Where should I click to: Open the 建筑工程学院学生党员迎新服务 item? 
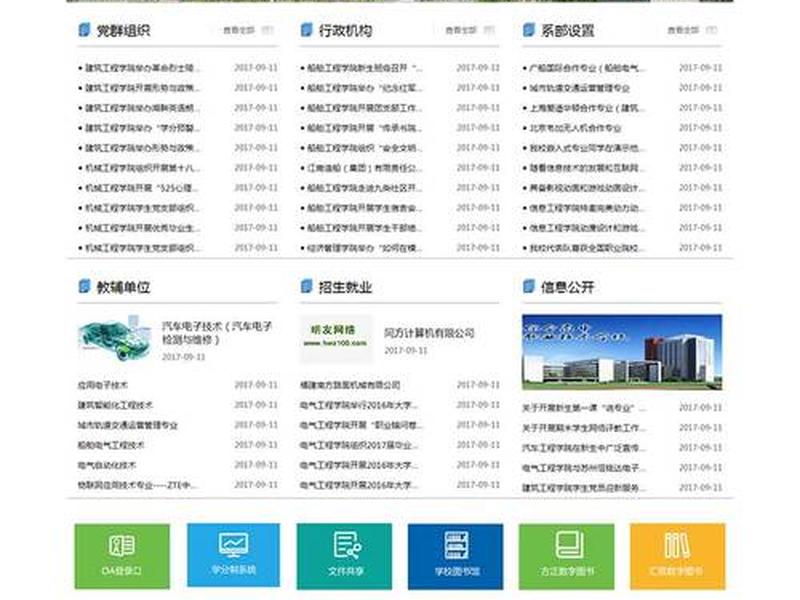click(x=584, y=488)
